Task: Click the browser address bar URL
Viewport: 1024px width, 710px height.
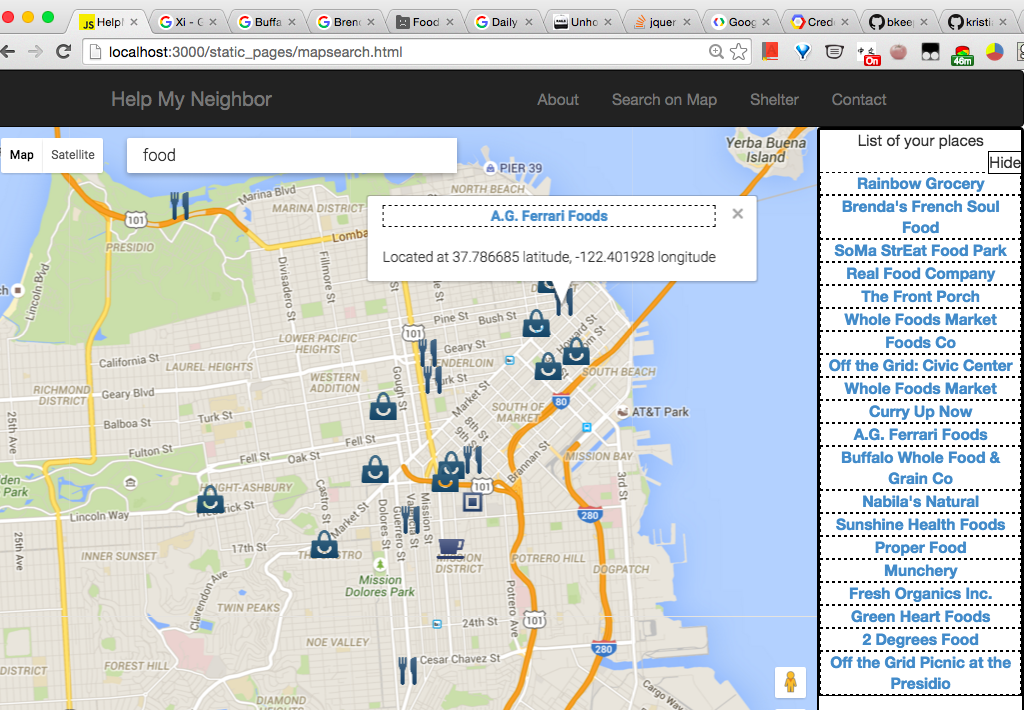Action: [x=255, y=52]
